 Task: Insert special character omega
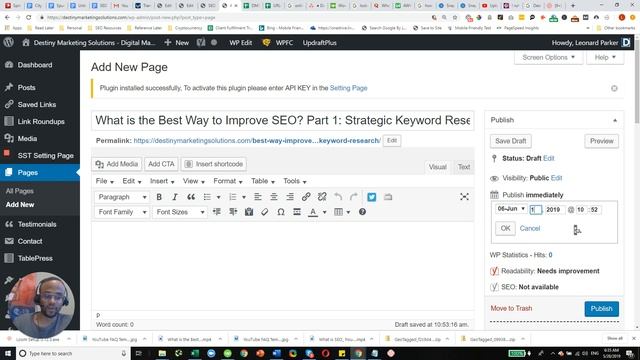point(281,212)
